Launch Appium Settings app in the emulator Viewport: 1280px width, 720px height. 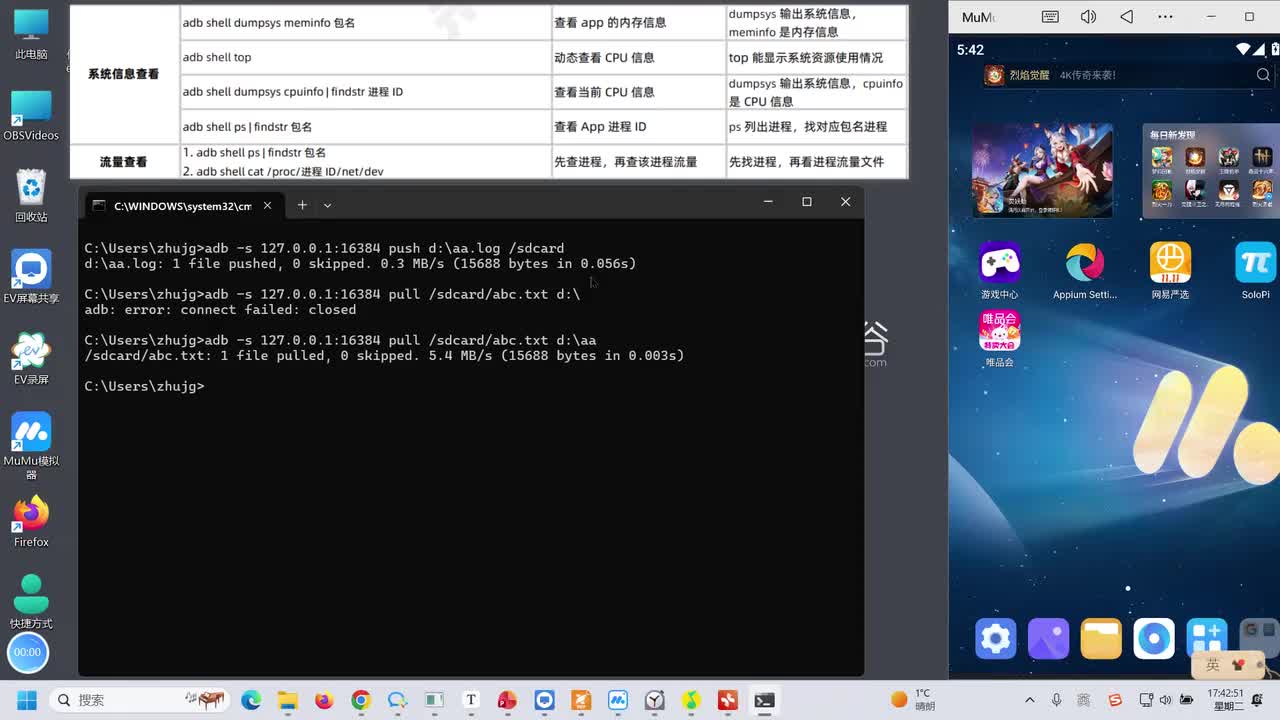(x=1085, y=263)
